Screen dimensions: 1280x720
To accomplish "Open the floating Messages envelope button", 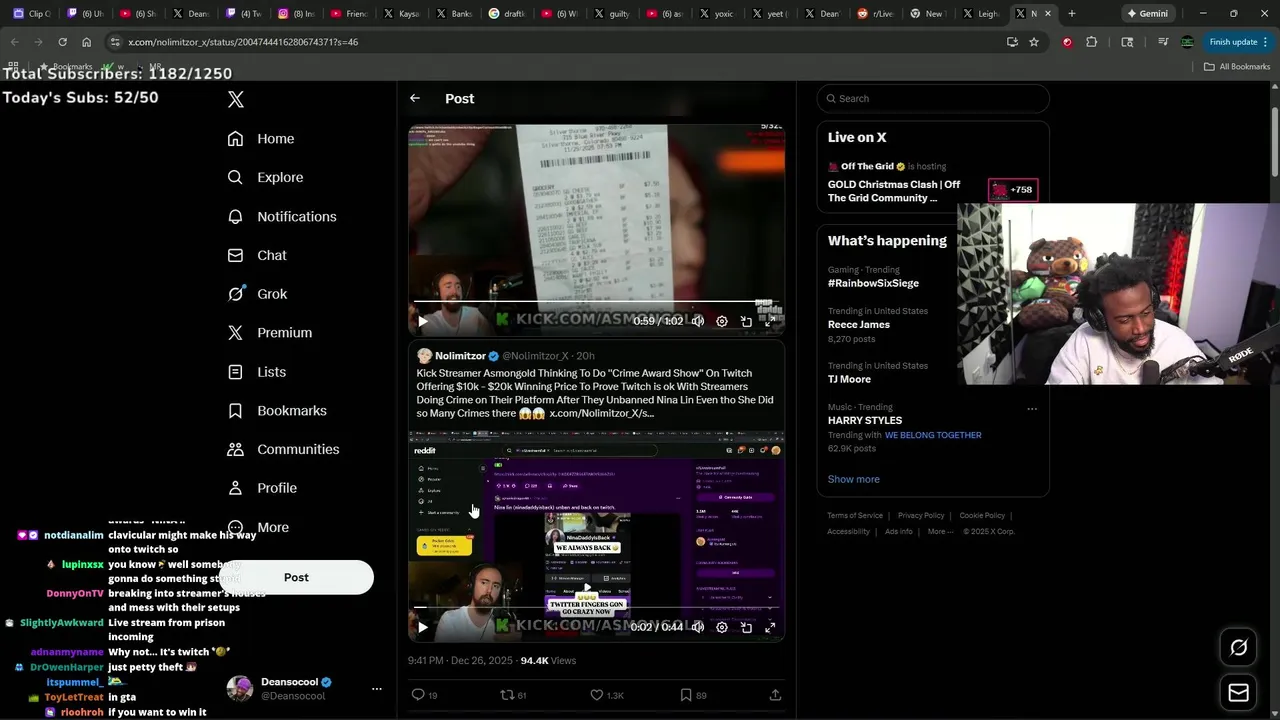I will coord(1238,692).
